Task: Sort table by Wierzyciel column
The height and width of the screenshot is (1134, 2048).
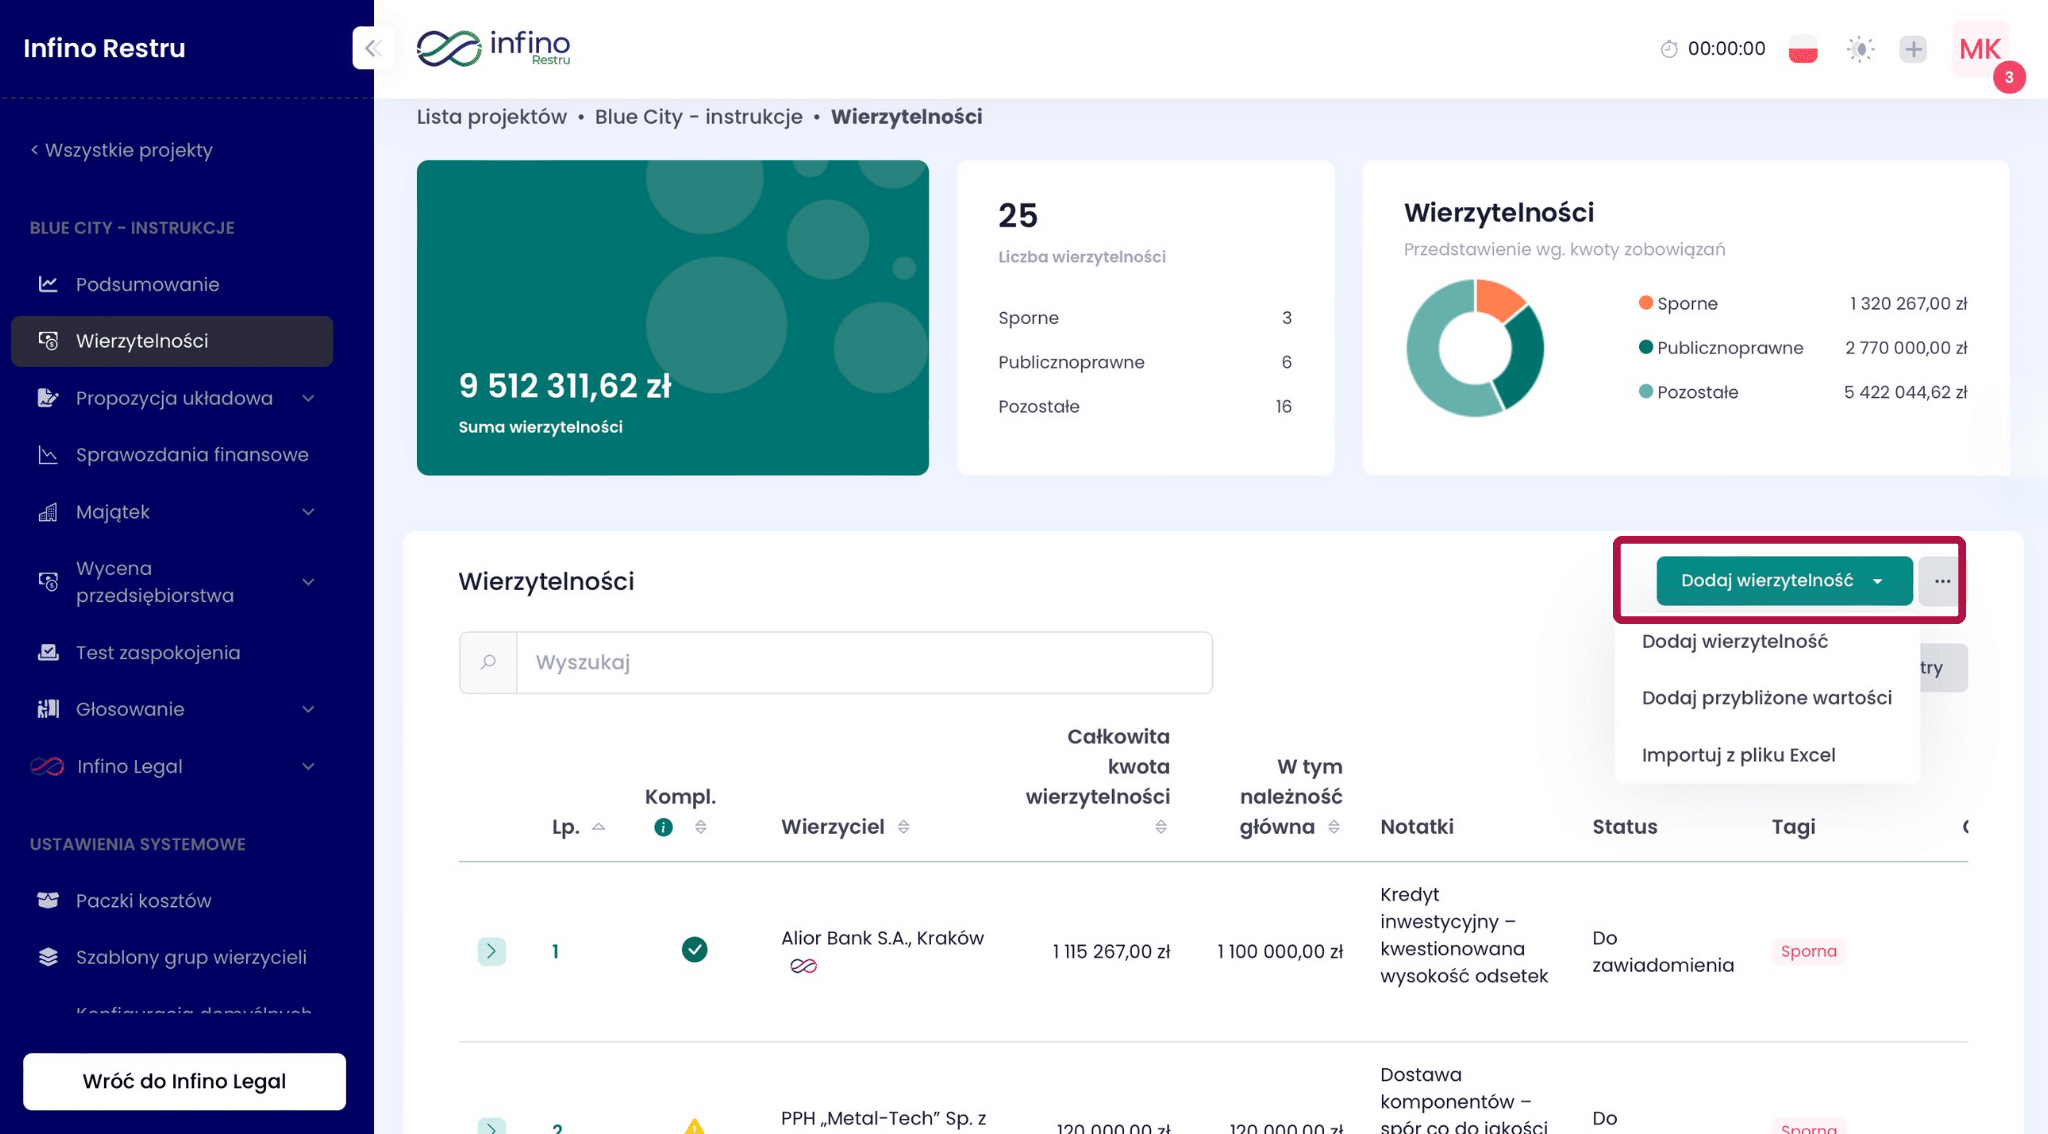Action: coord(903,827)
